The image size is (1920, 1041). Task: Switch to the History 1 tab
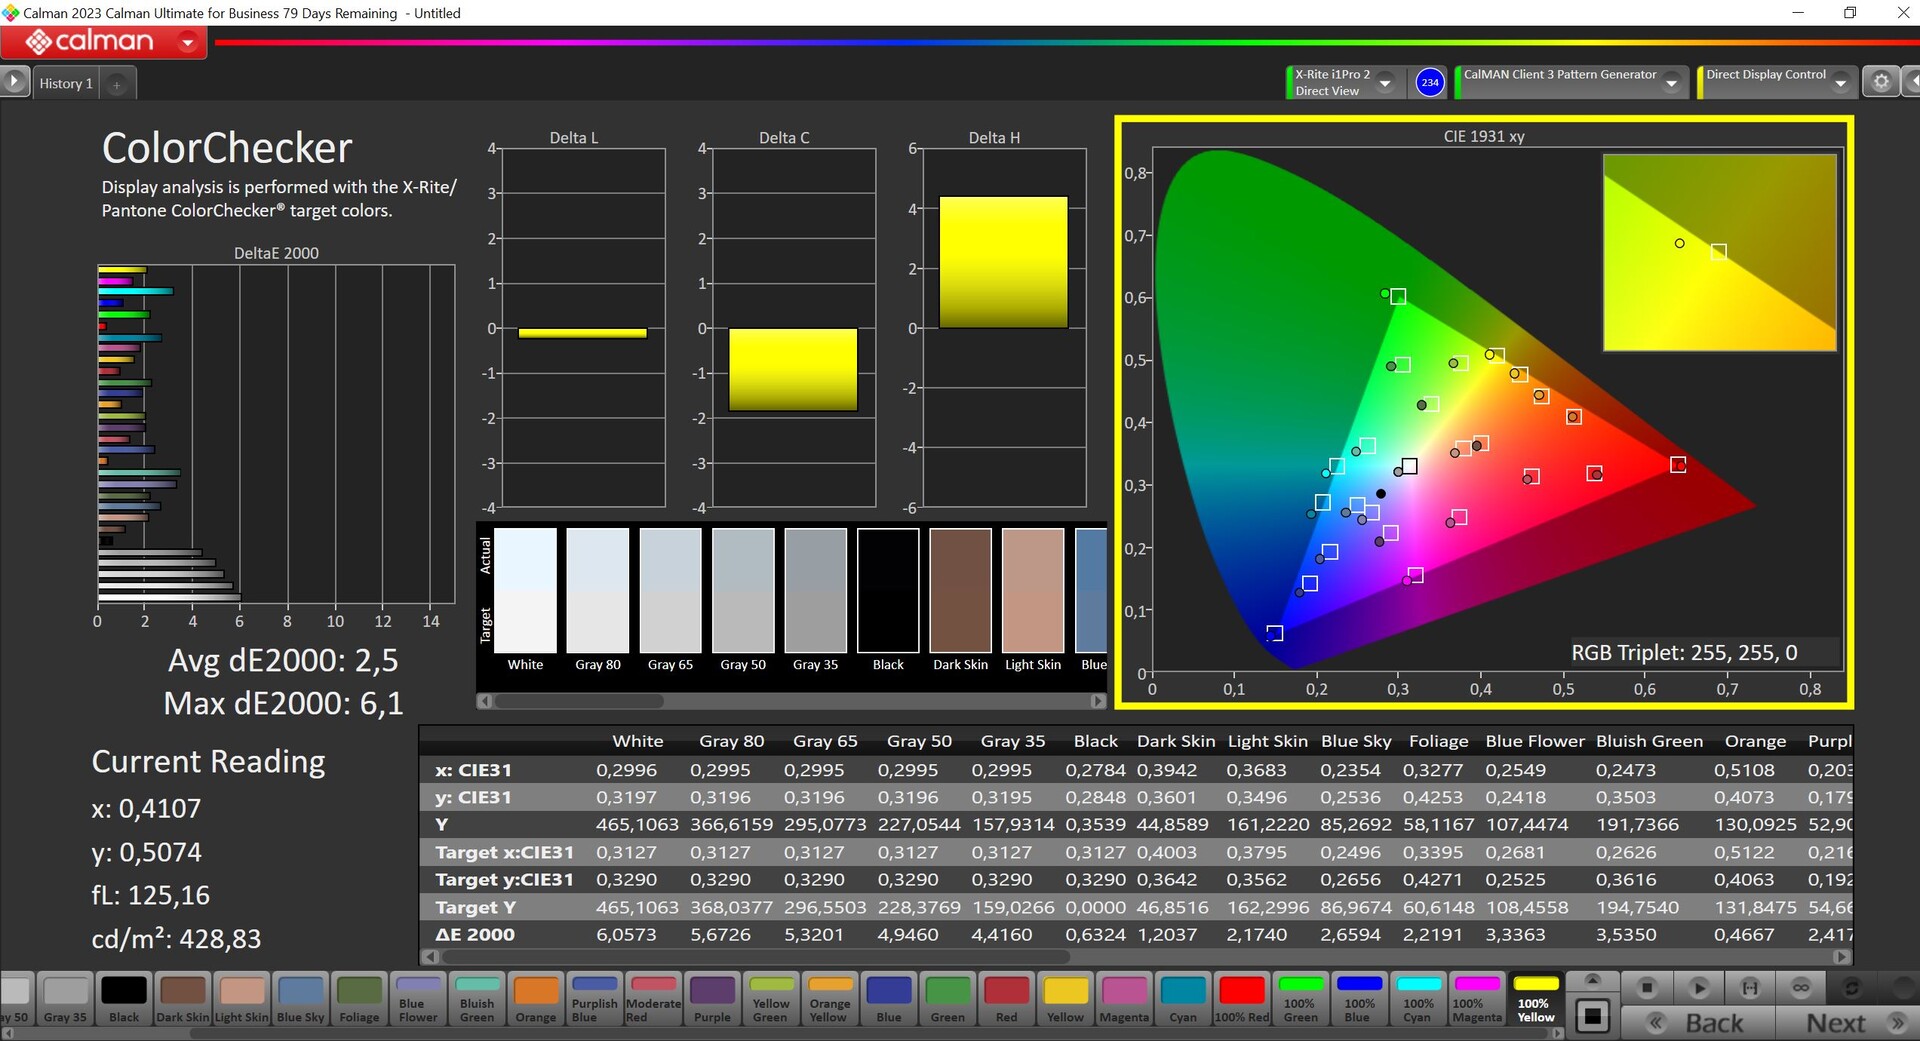click(x=66, y=83)
